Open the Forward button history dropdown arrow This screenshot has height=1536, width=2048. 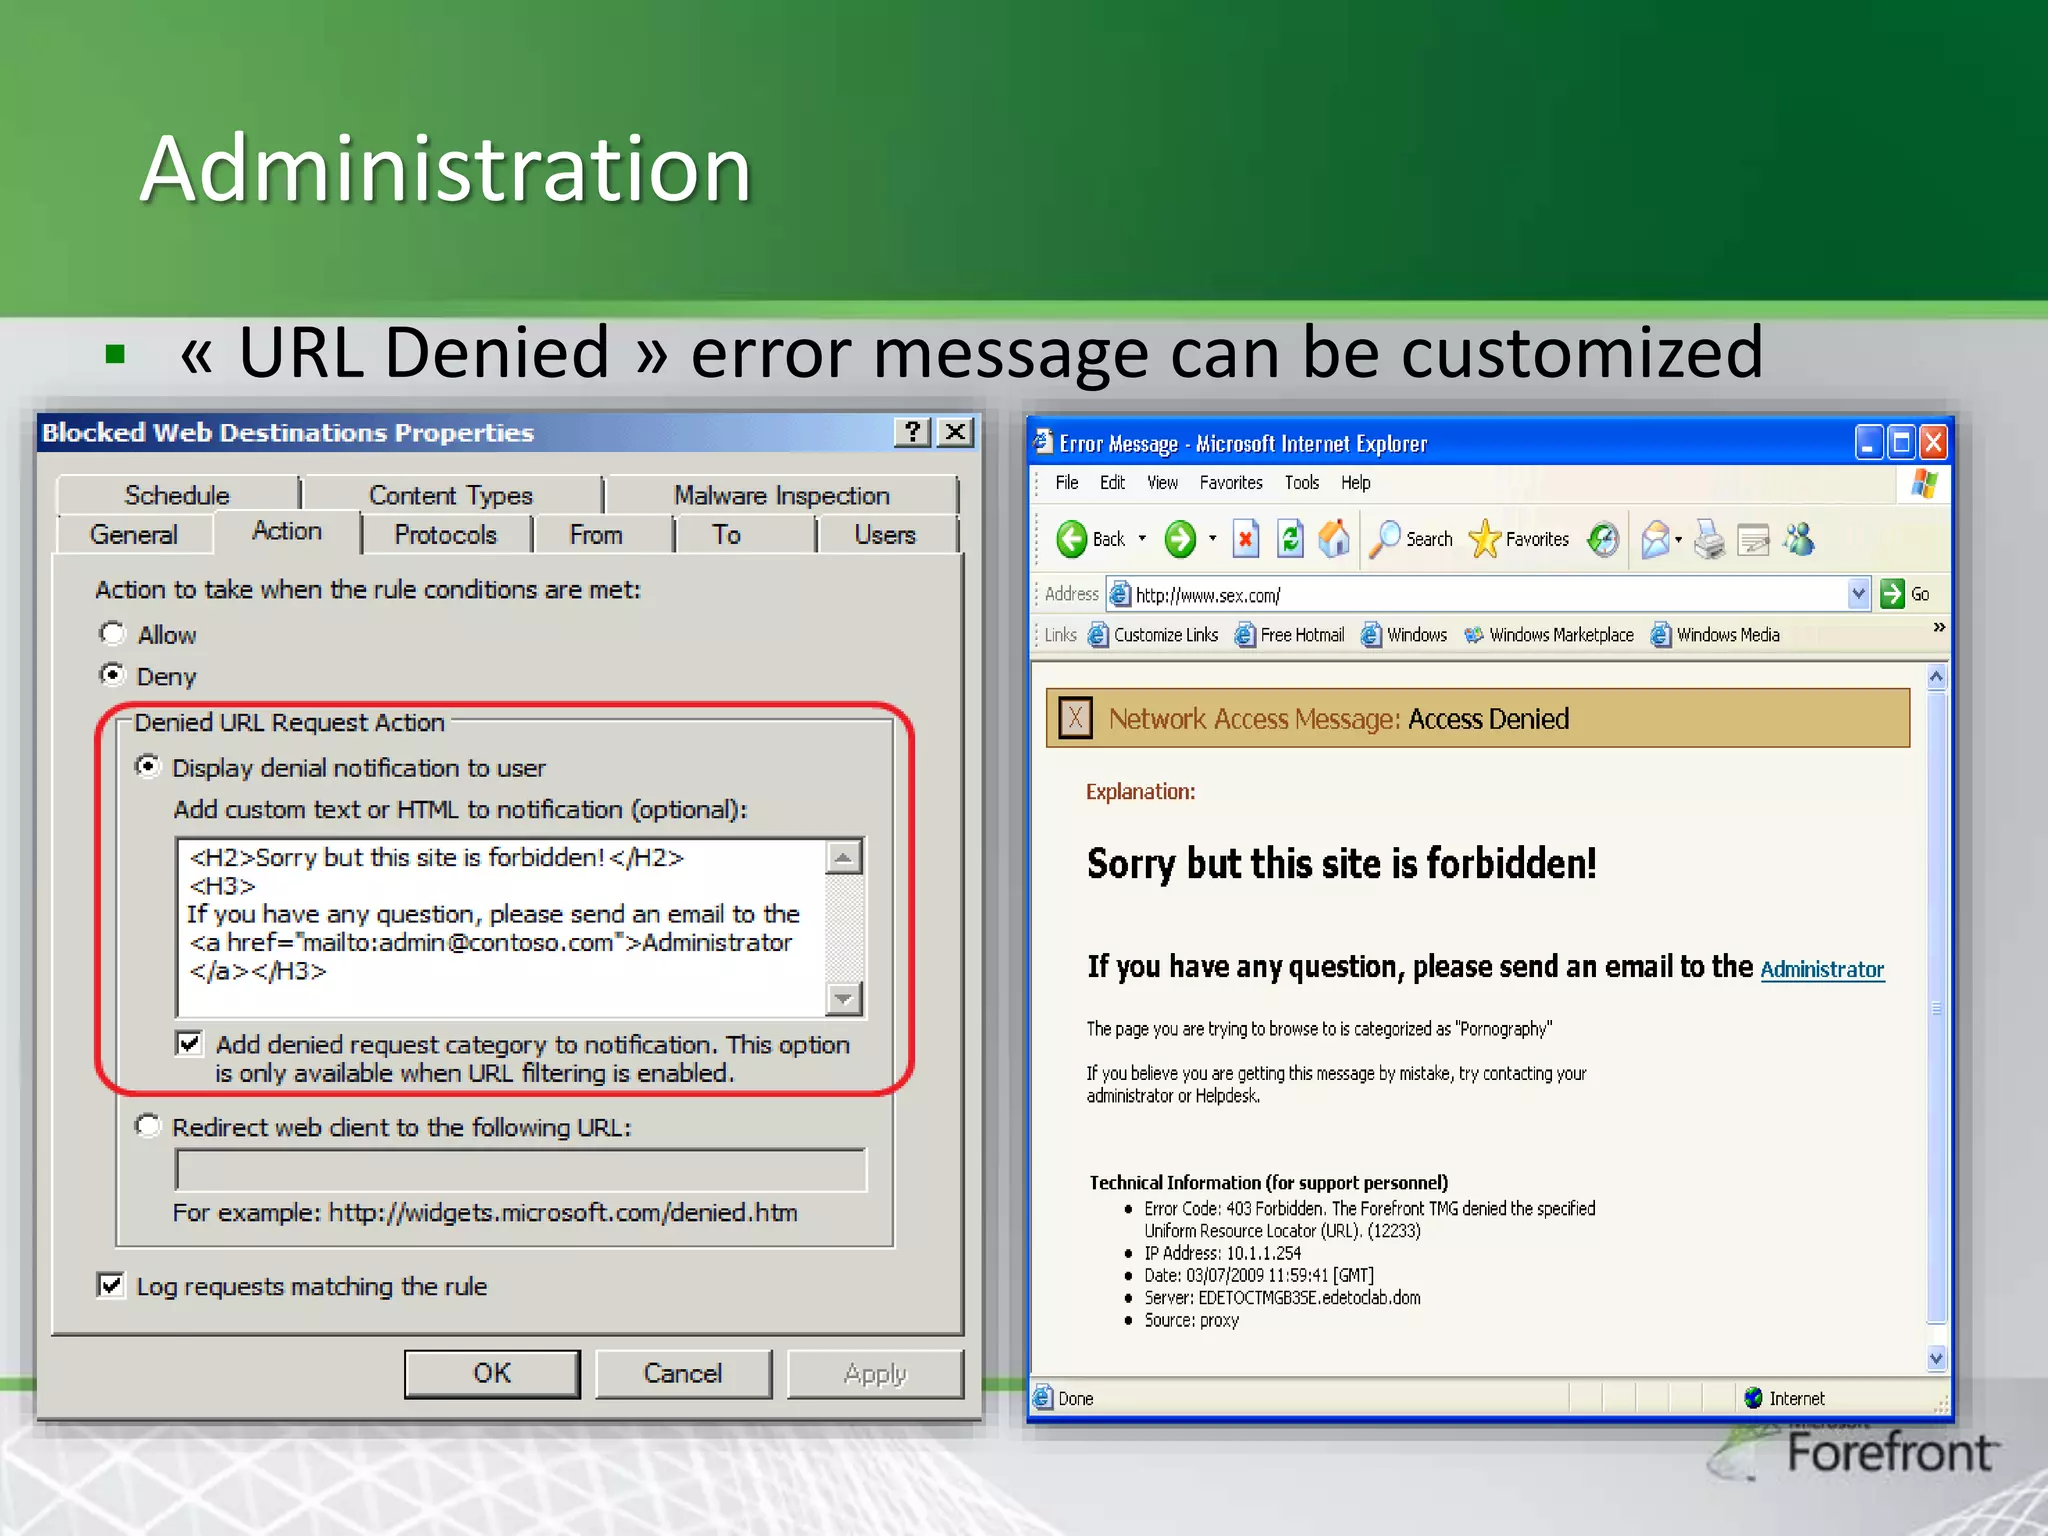pyautogui.click(x=1213, y=539)
